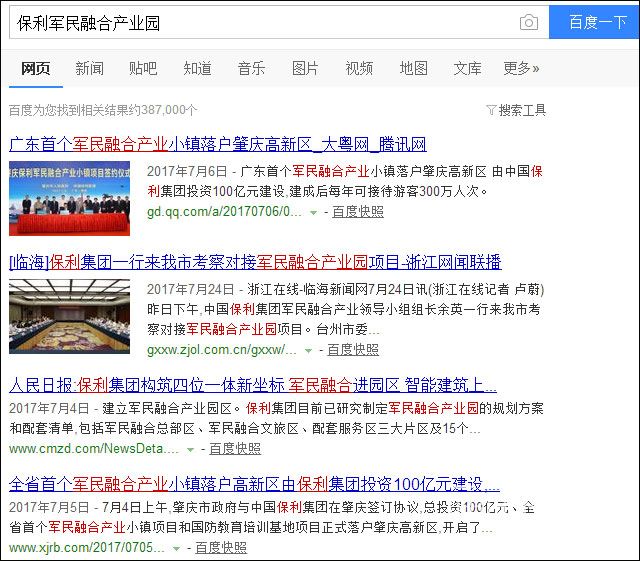Click the gxxw.zjol.com.cn result URL
Screen dimensions: 640x561
pos(222,350)
